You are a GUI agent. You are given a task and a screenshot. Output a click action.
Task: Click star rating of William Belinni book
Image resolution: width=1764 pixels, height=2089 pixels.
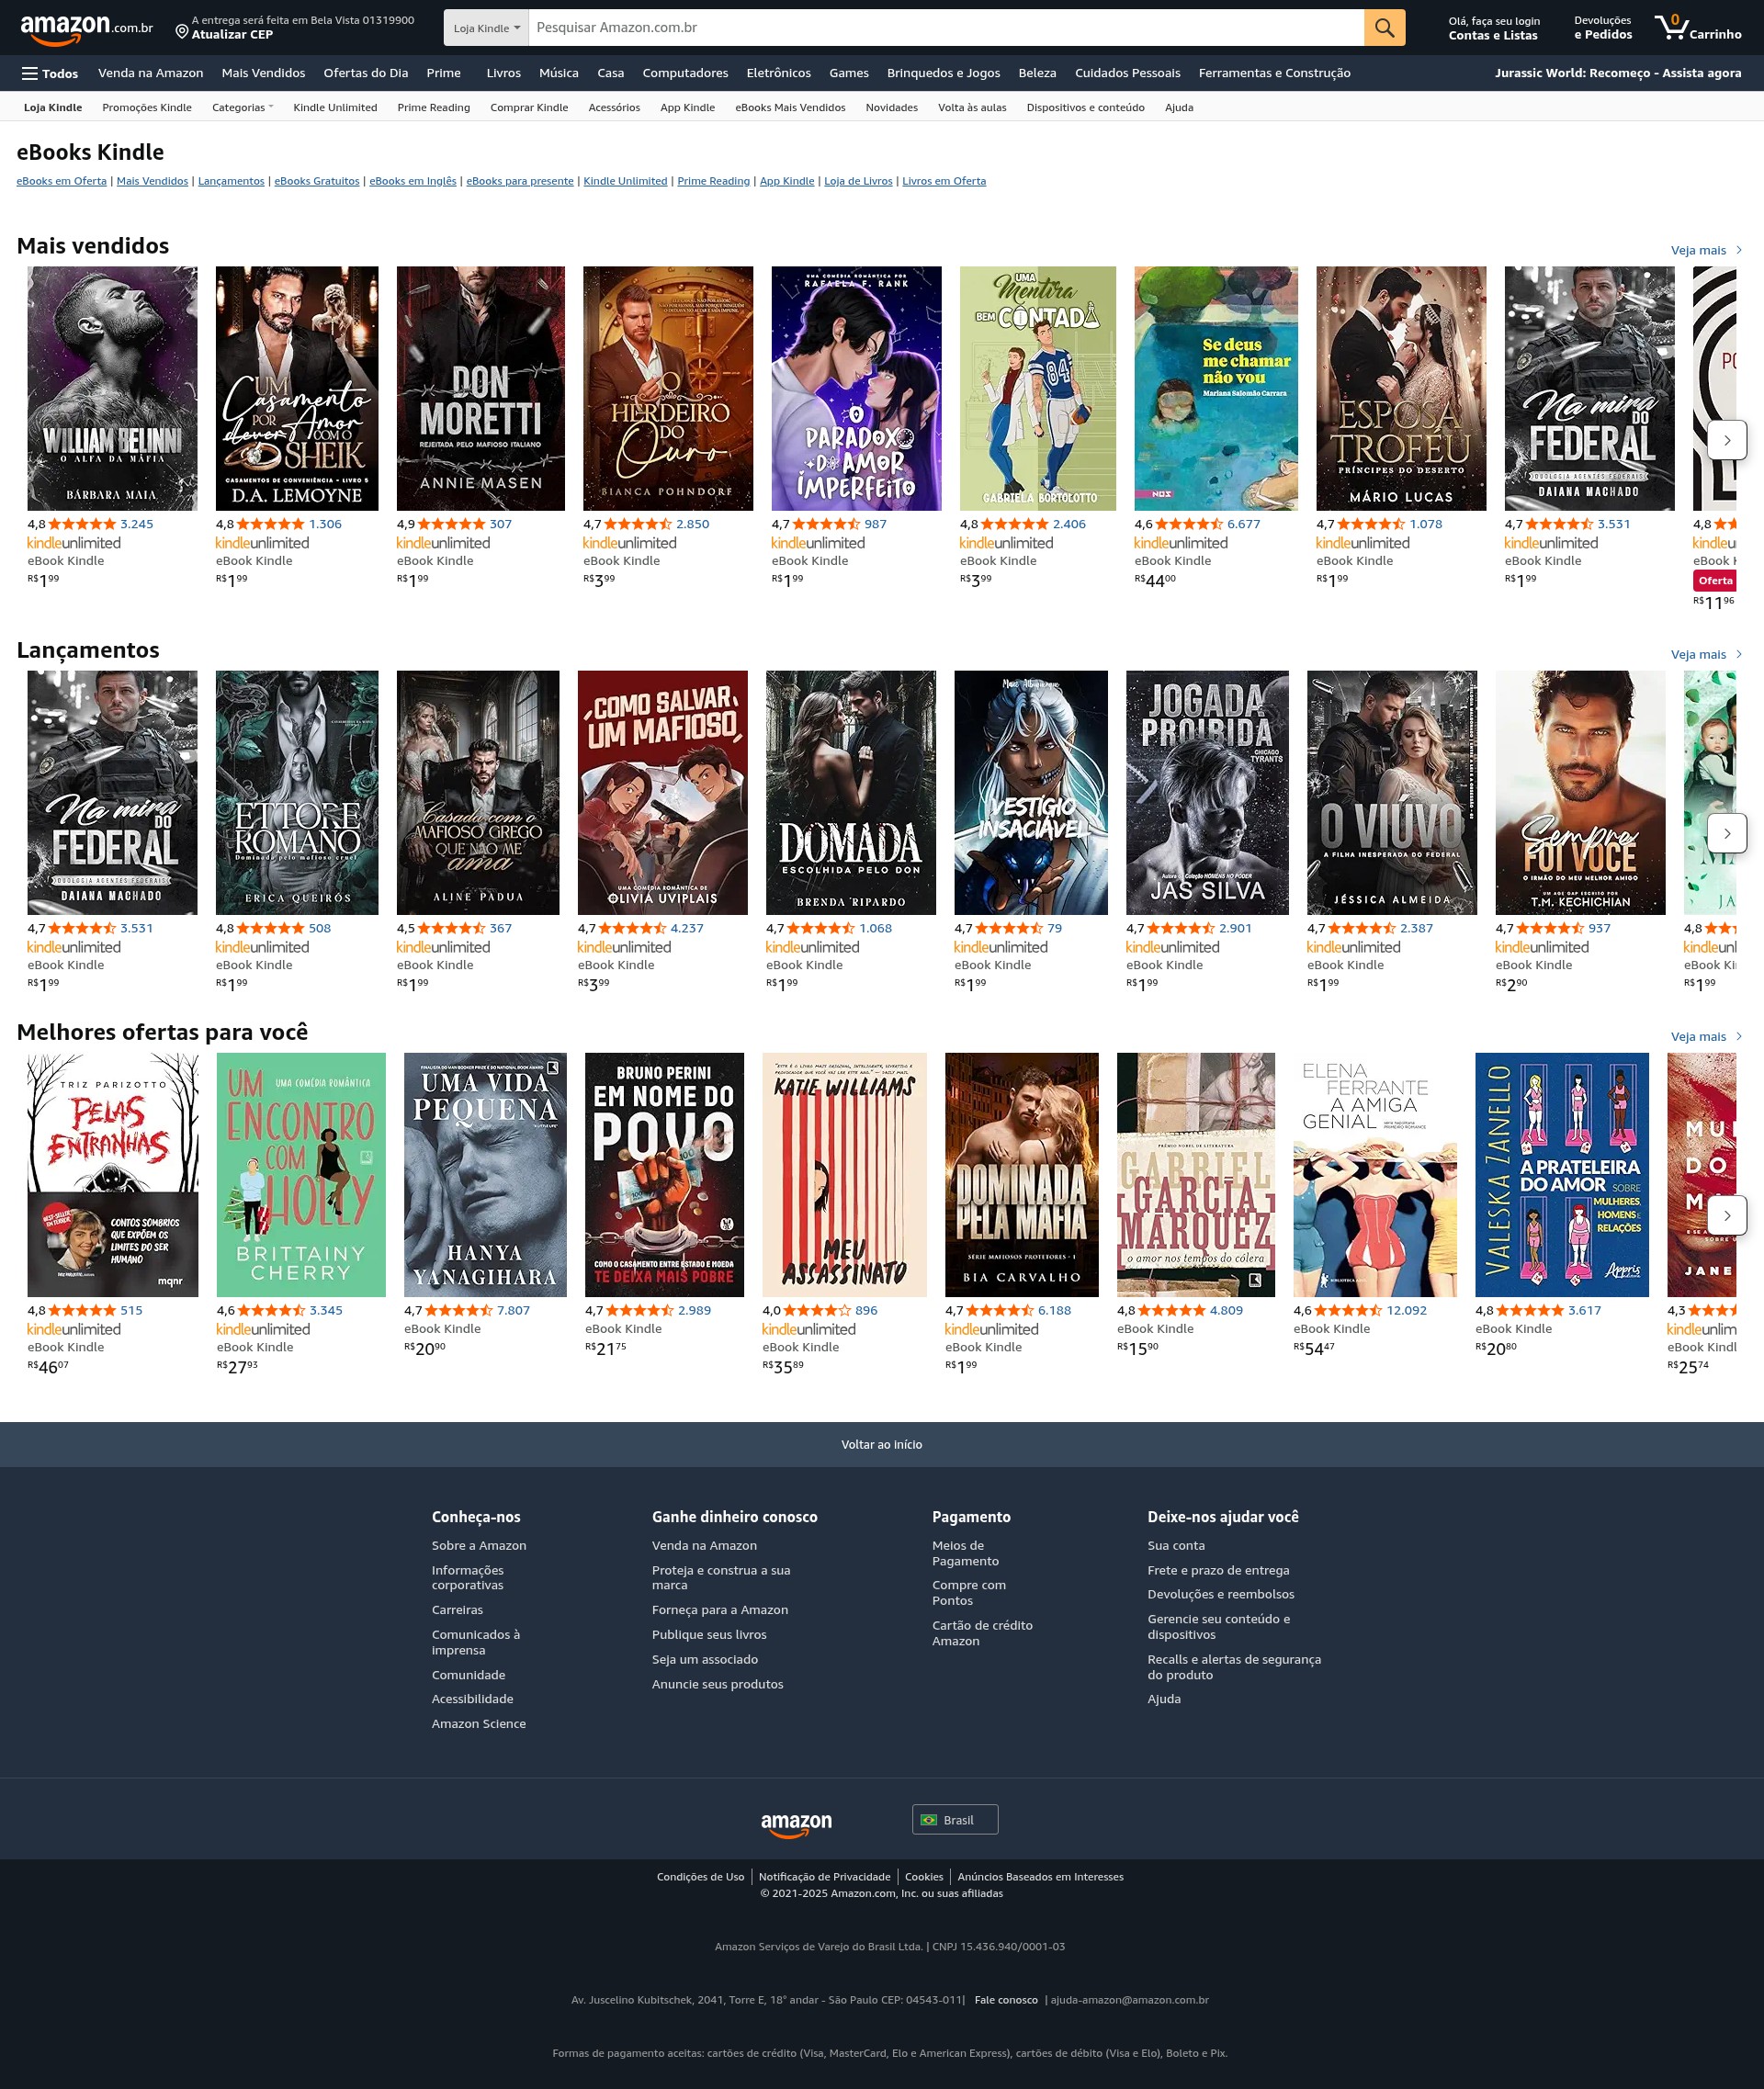[82, 524]
